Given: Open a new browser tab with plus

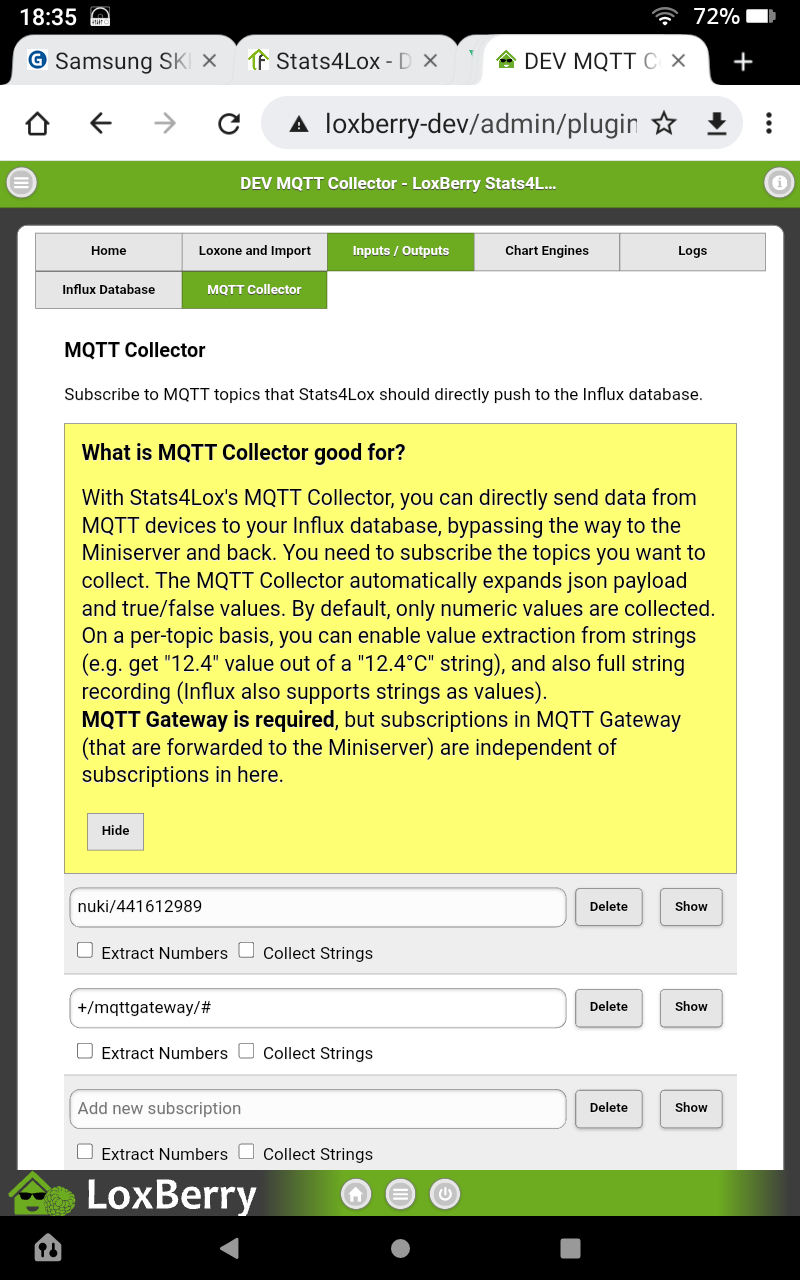Looking at the screenshot, I should click(x=742, y=62).
